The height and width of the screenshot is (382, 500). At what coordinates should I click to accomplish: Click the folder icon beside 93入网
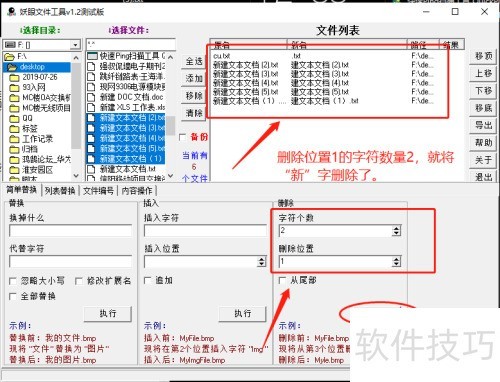pos(14,88)
